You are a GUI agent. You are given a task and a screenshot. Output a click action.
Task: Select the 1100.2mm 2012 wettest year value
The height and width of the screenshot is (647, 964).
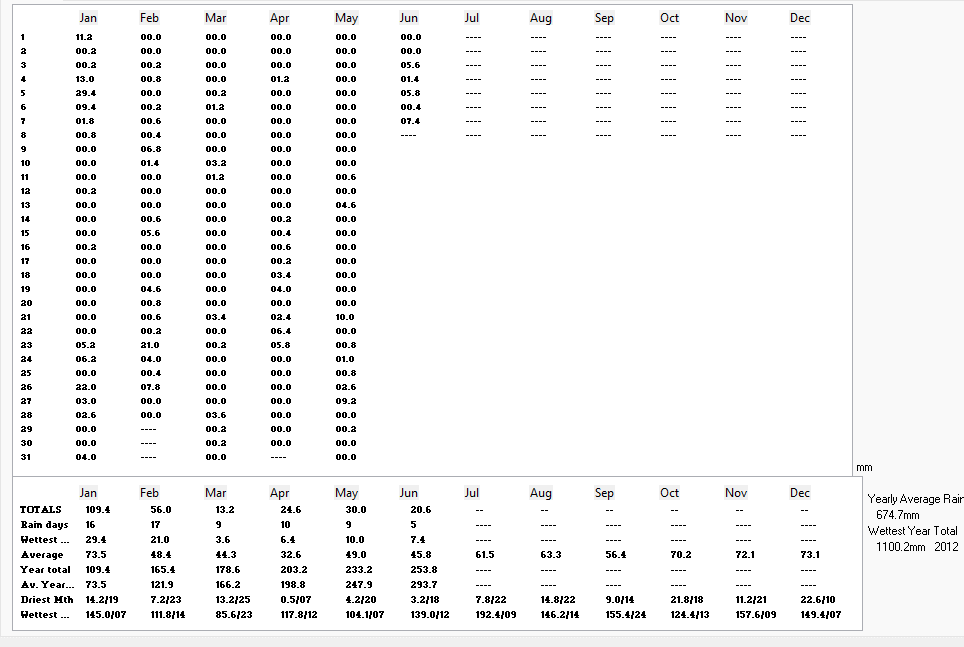pos(917,547)
